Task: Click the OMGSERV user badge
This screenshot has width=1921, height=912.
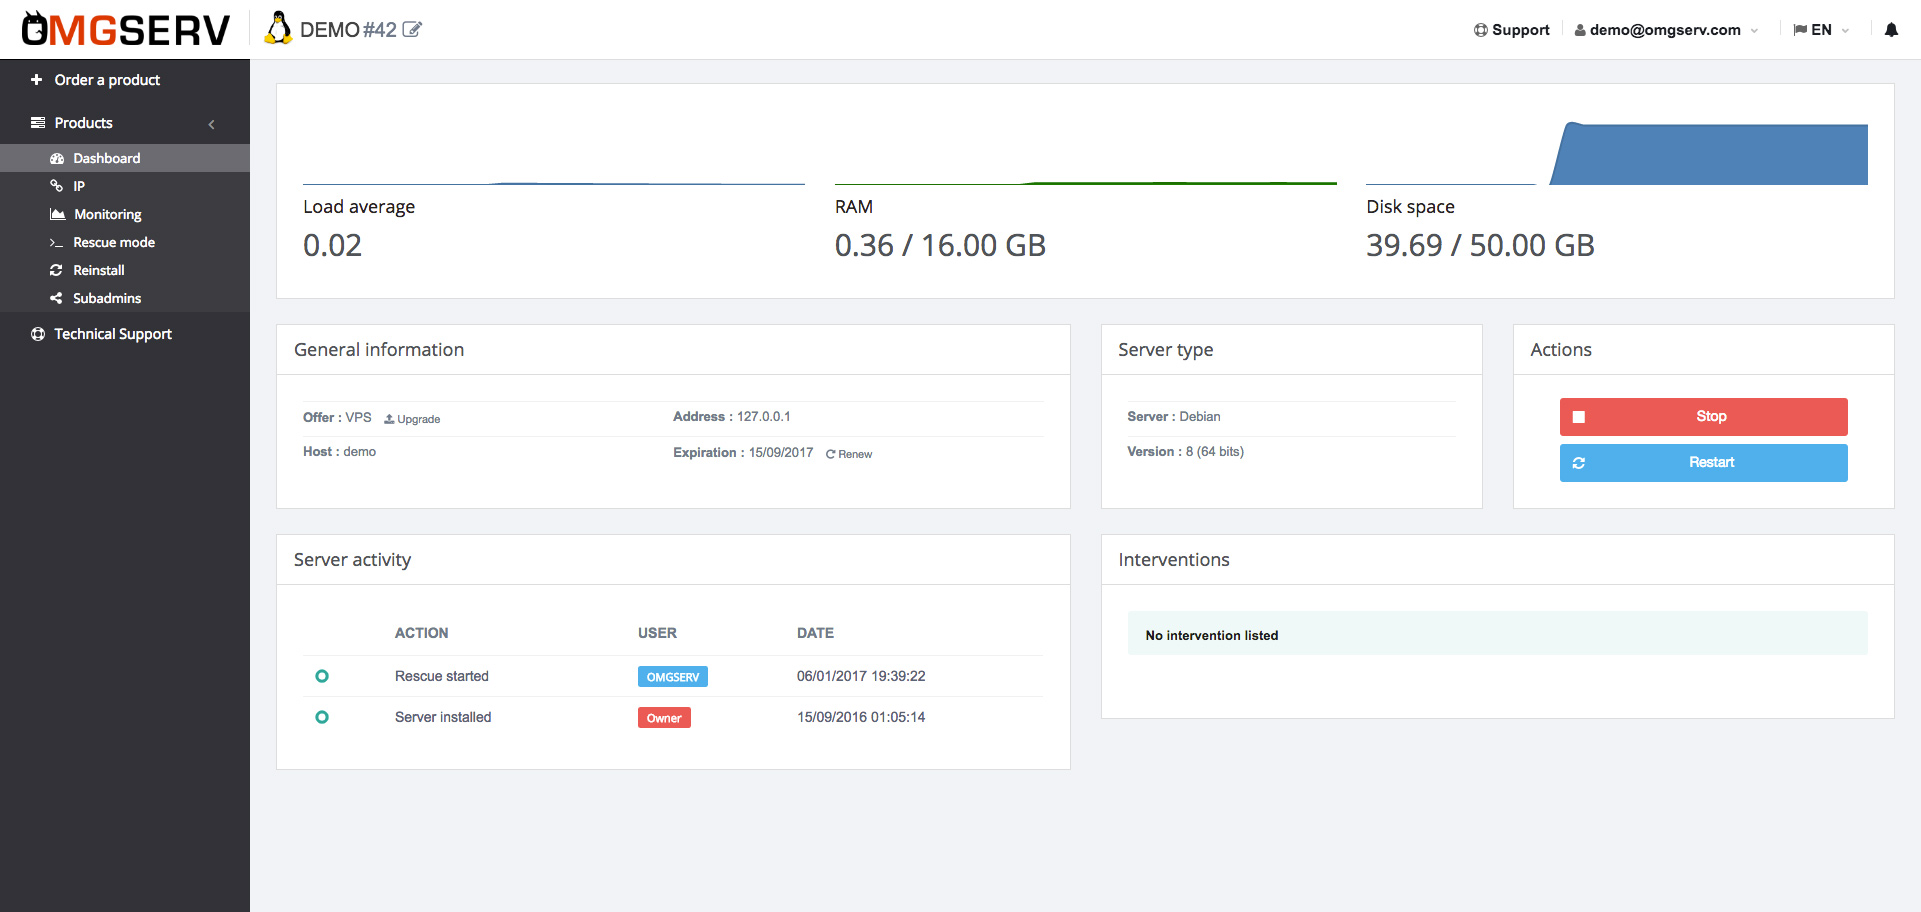Action: [673, 677]
